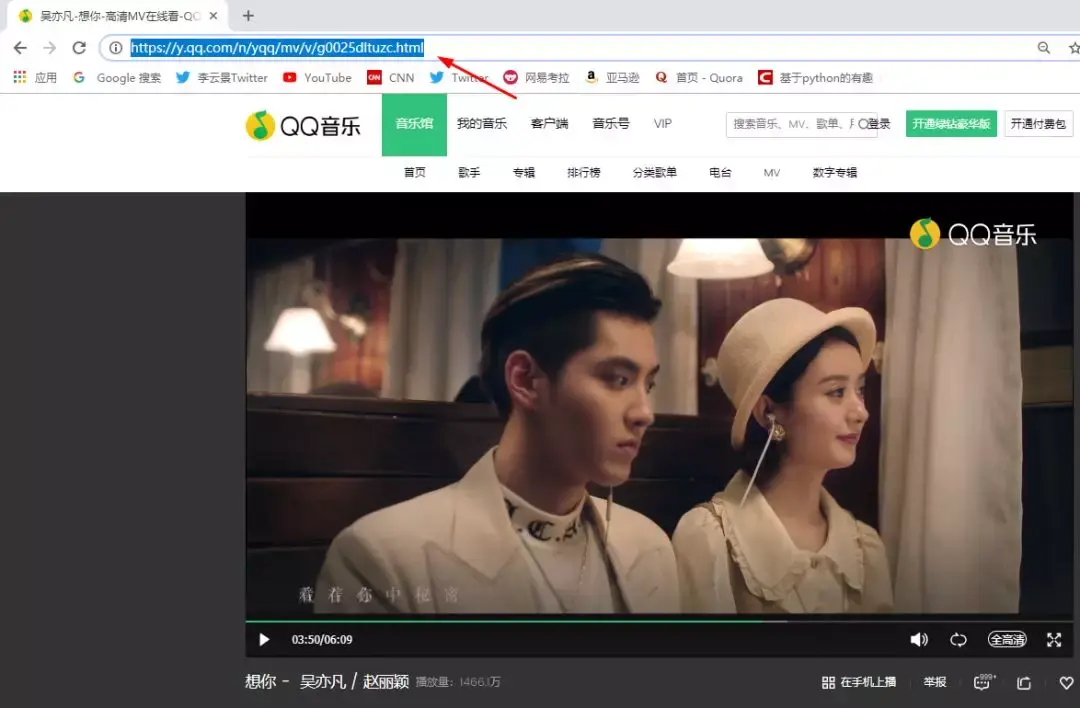Image resolution: width=1080 pixels, height=708 pixels.
Task: Open the Google 搜索 bookmark
Action: [x=117, y=77]
